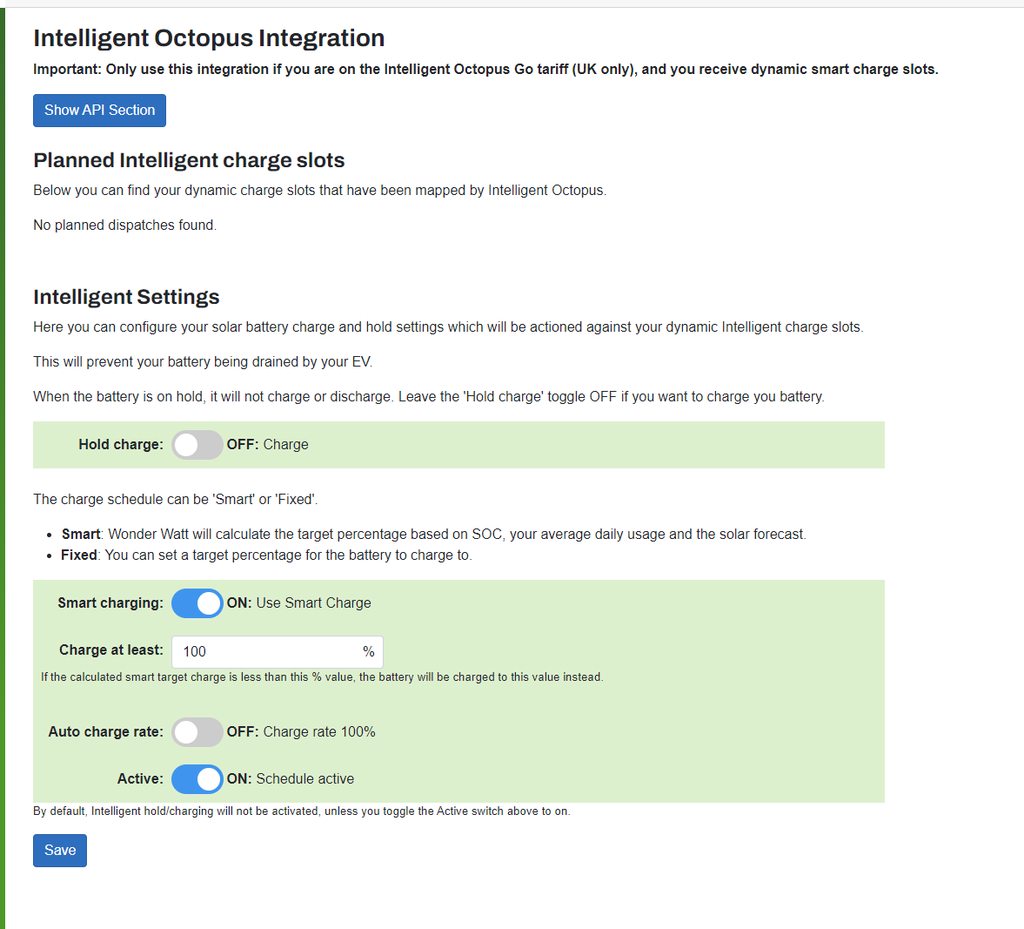Click the Intelligent Settings heading
Viewport: 1024px width, 929px height.
point(126,297)
